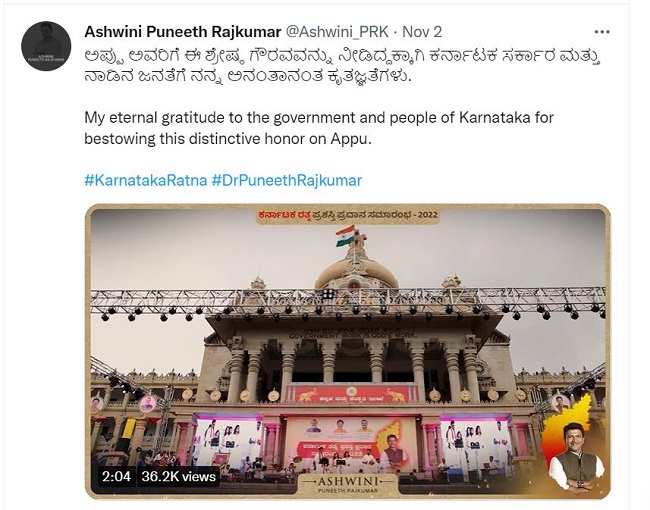This screenshot has width=650, height=510.
Task: Open the Nov 2 tweet timestamp
Action: [x=422, y=32]
